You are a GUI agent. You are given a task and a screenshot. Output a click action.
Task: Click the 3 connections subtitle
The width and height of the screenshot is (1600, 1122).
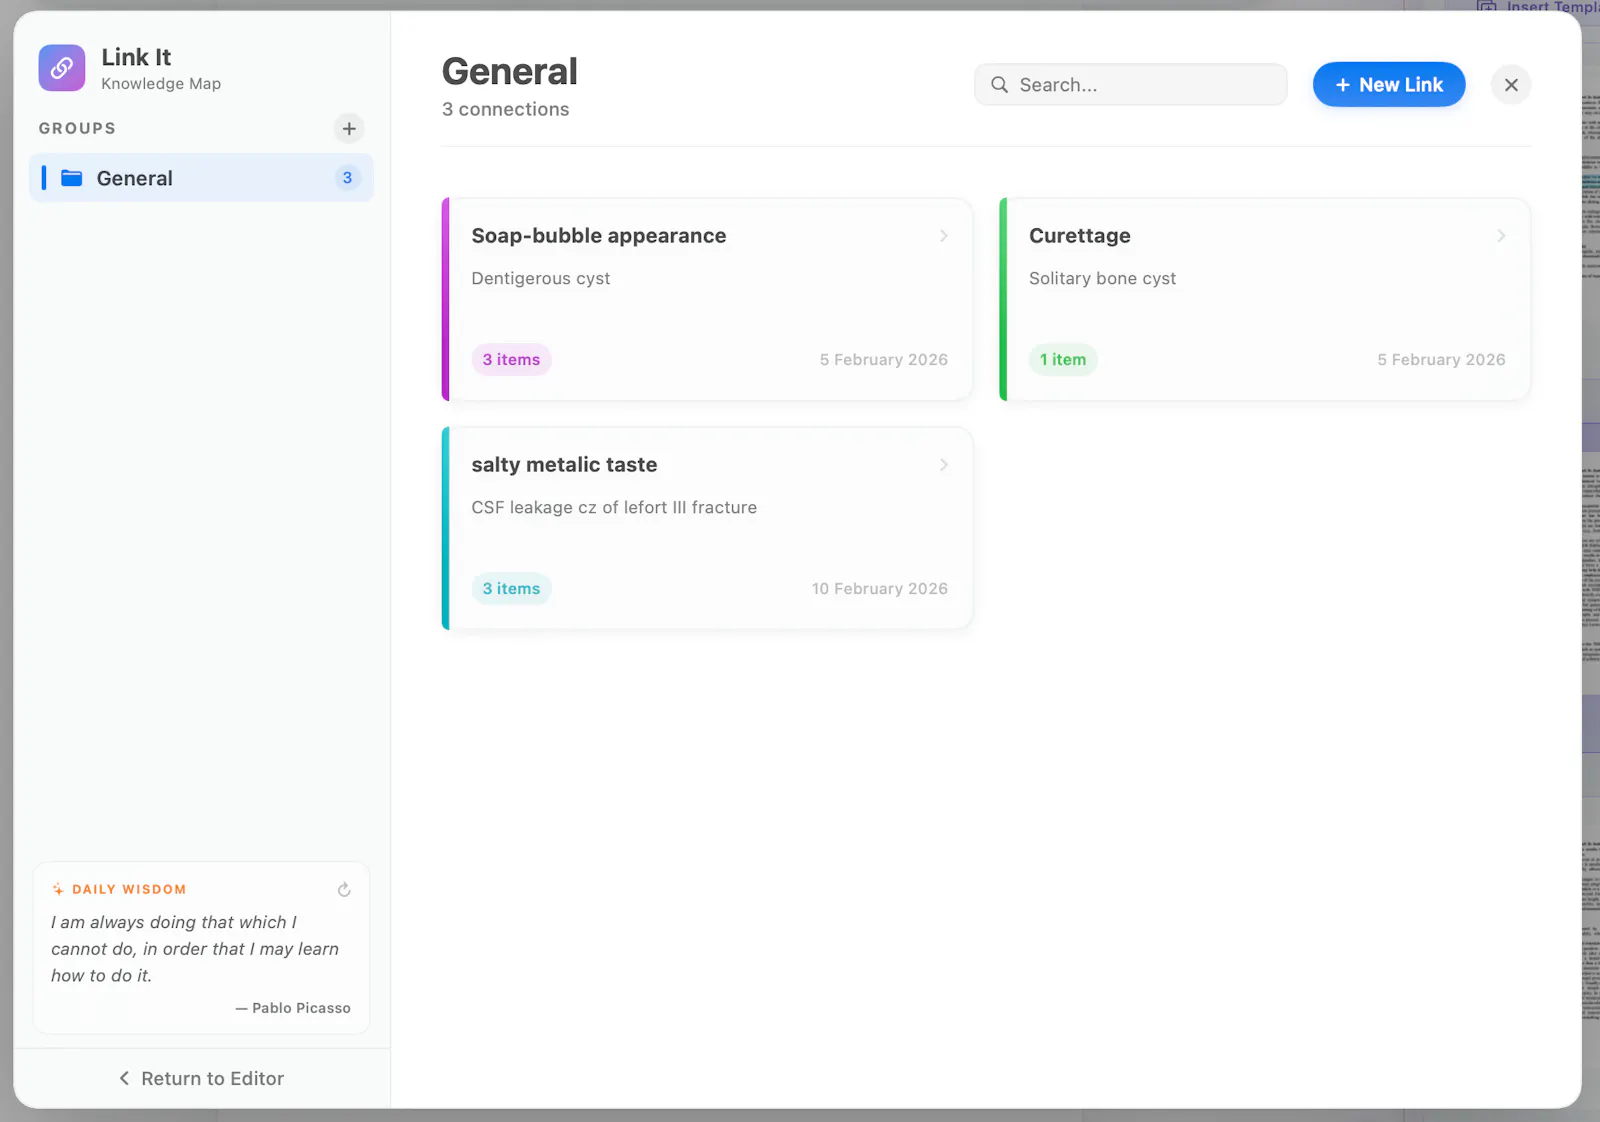[x=506, y=110]
